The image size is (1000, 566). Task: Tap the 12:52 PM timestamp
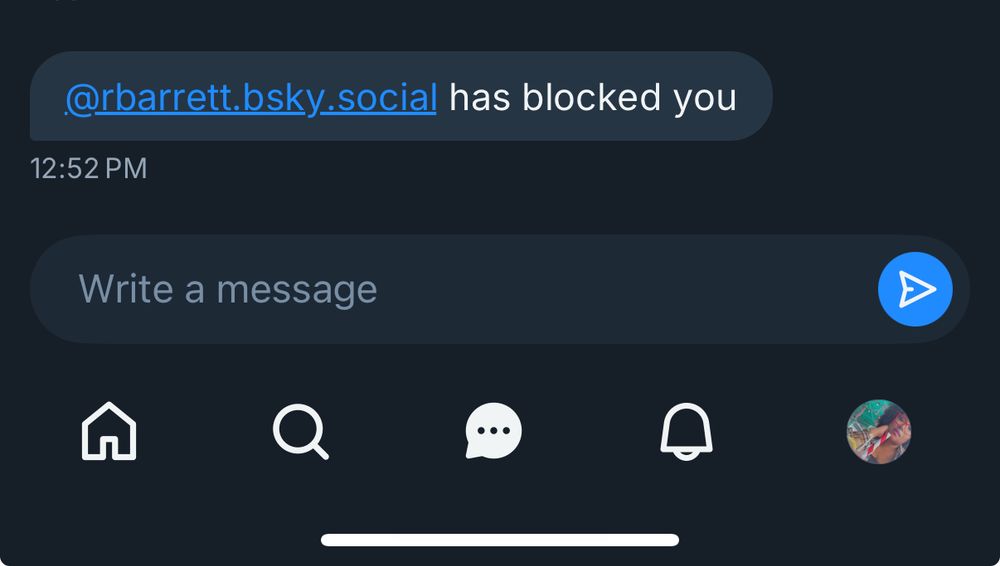[x=89, y=168]
